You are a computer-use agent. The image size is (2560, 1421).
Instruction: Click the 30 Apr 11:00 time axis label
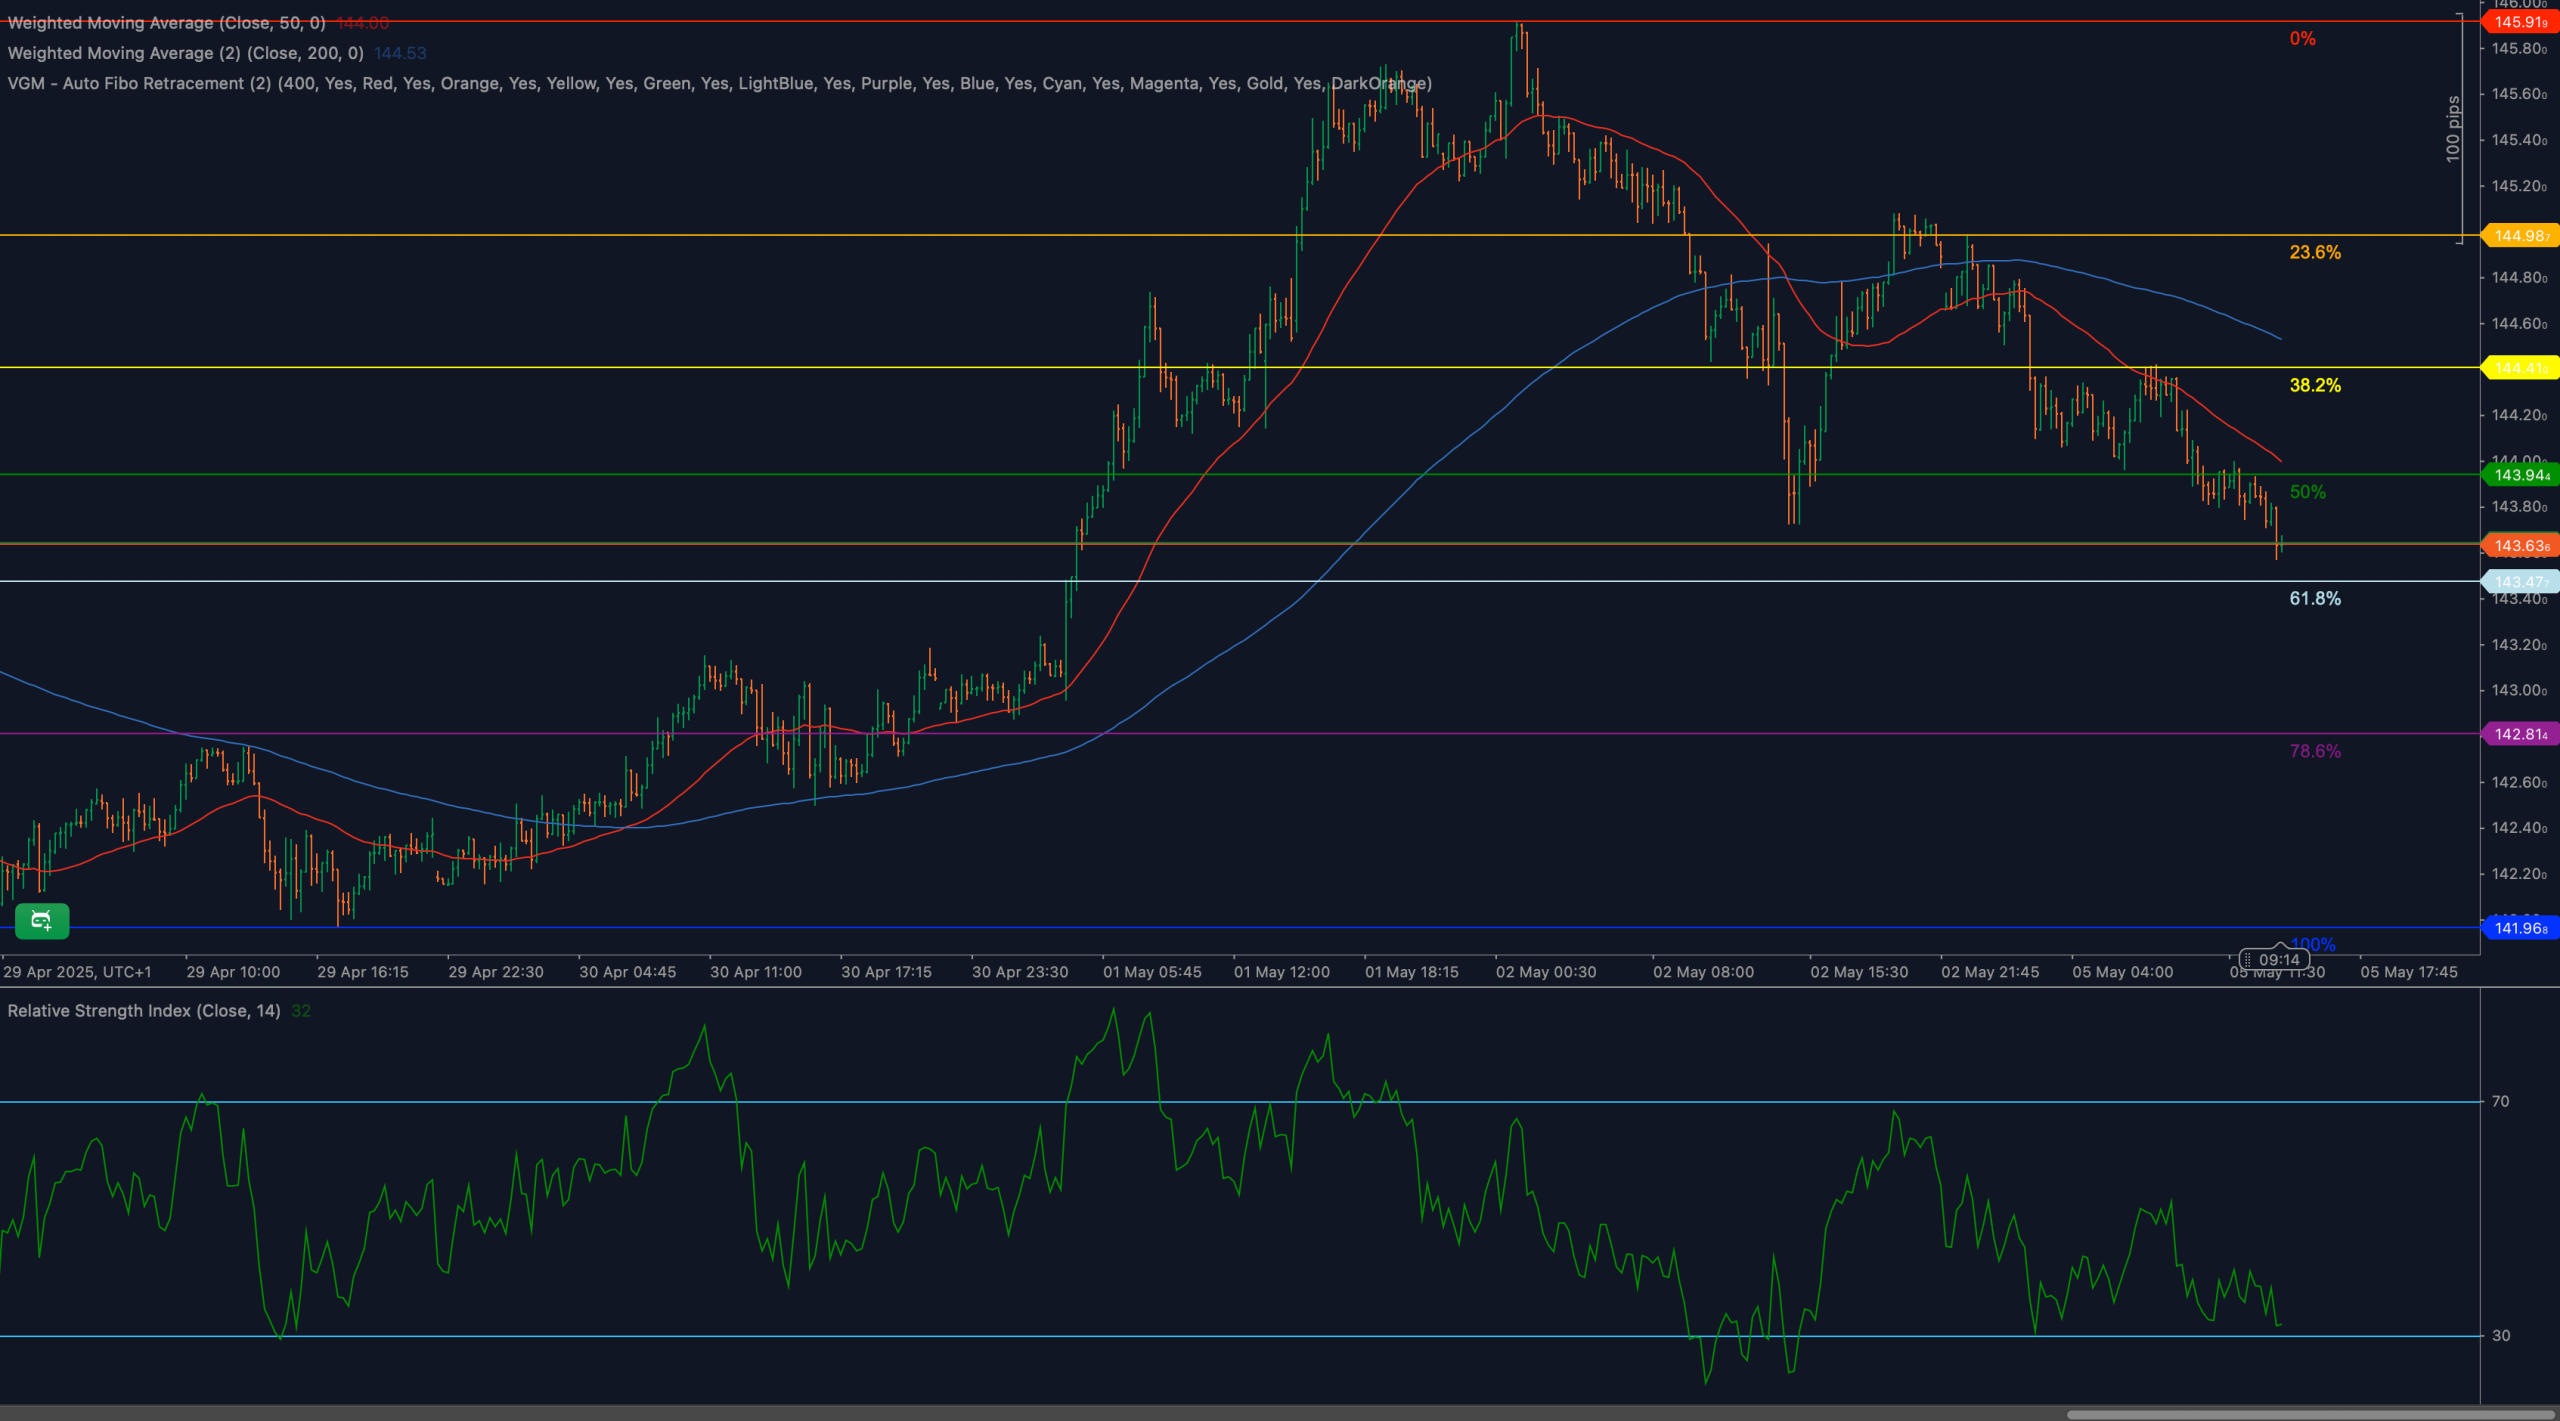pyautogui.click(x=756, y=972)
